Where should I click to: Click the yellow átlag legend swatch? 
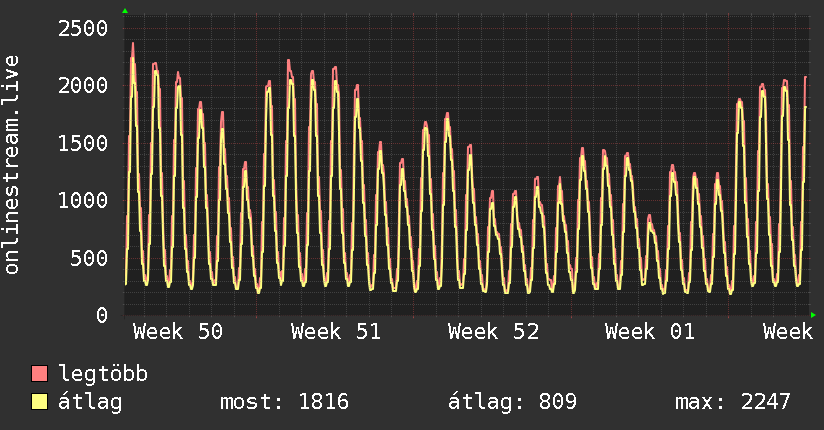tap(40, 402)
